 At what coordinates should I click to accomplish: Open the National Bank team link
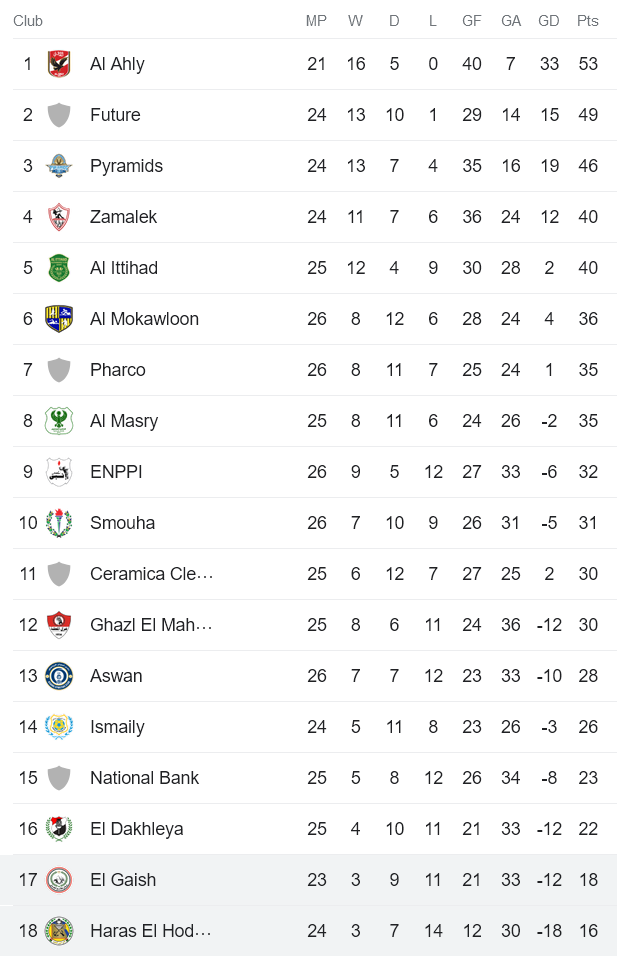tap(144, 778)
